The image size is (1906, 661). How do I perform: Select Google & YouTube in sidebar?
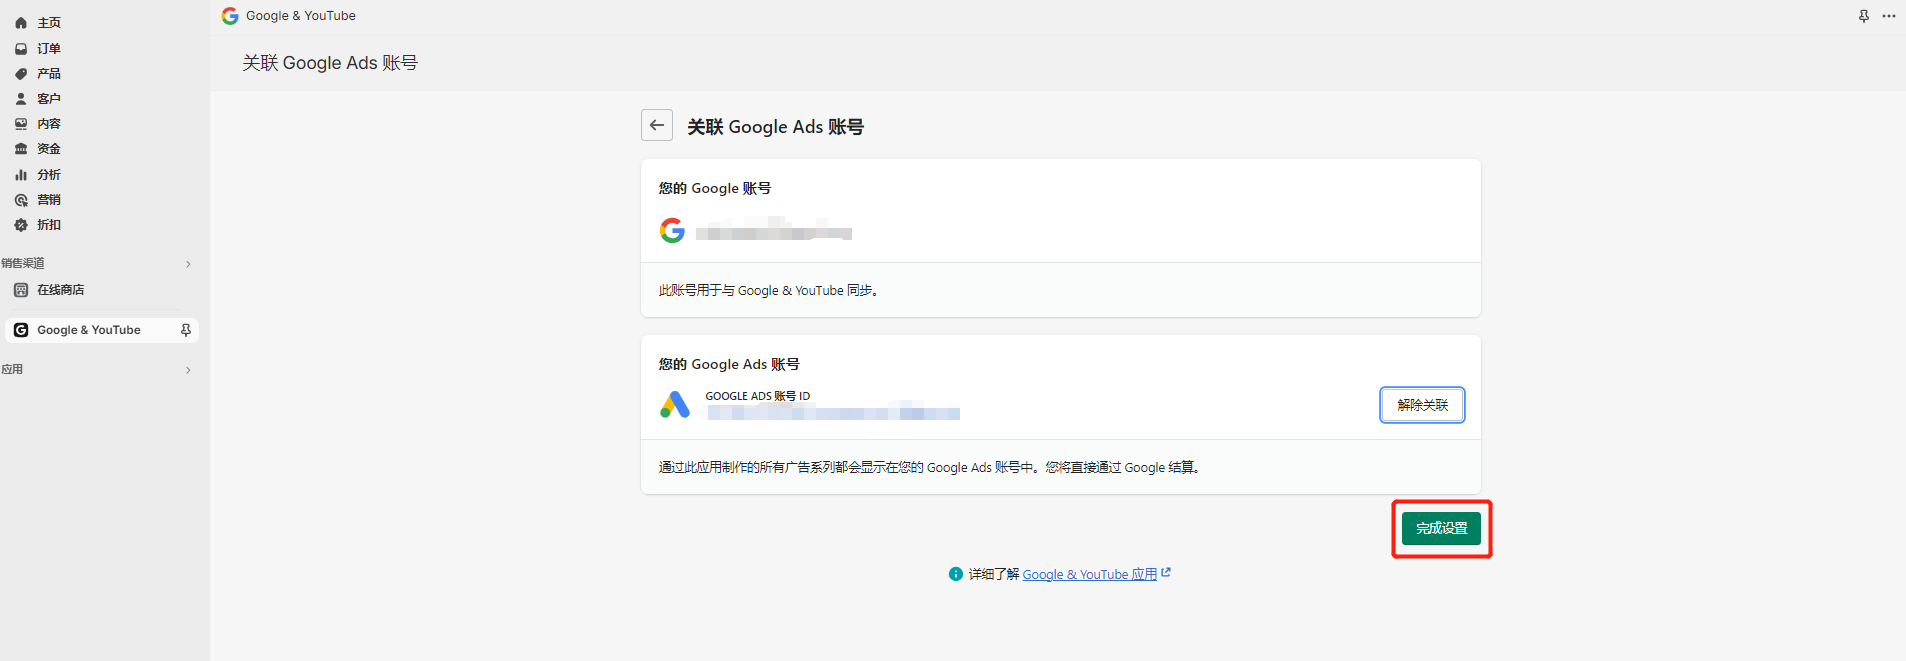(x=89, y=330)
